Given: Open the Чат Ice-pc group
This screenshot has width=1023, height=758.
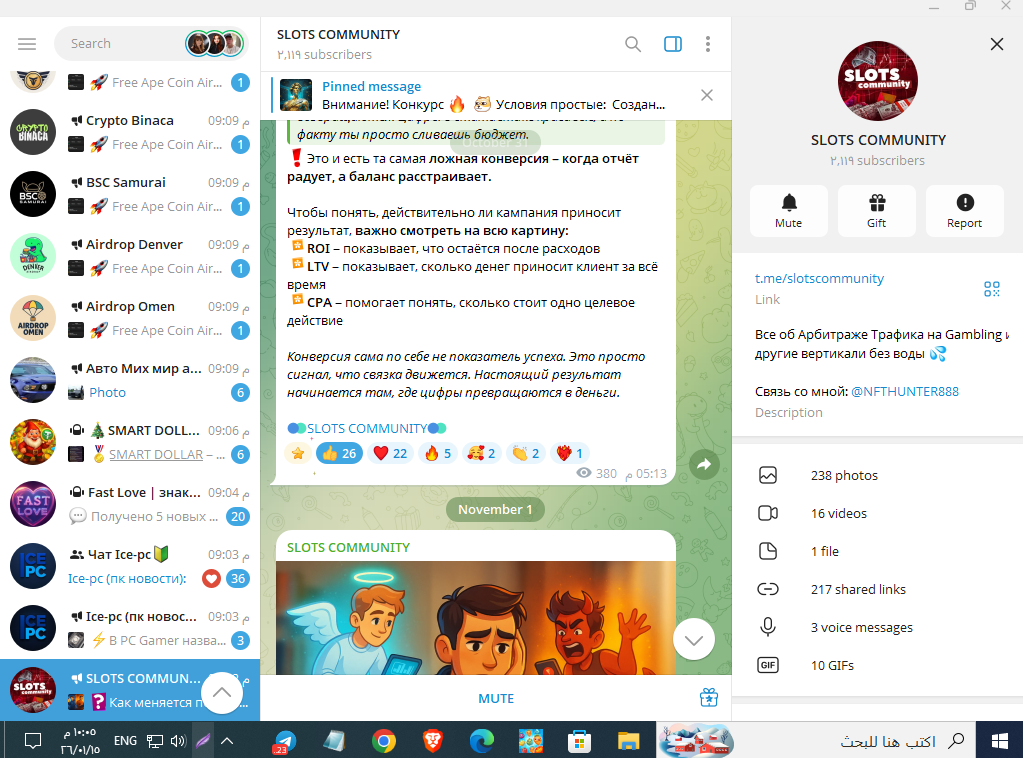Looking at the screenshot, I should 130,566.
